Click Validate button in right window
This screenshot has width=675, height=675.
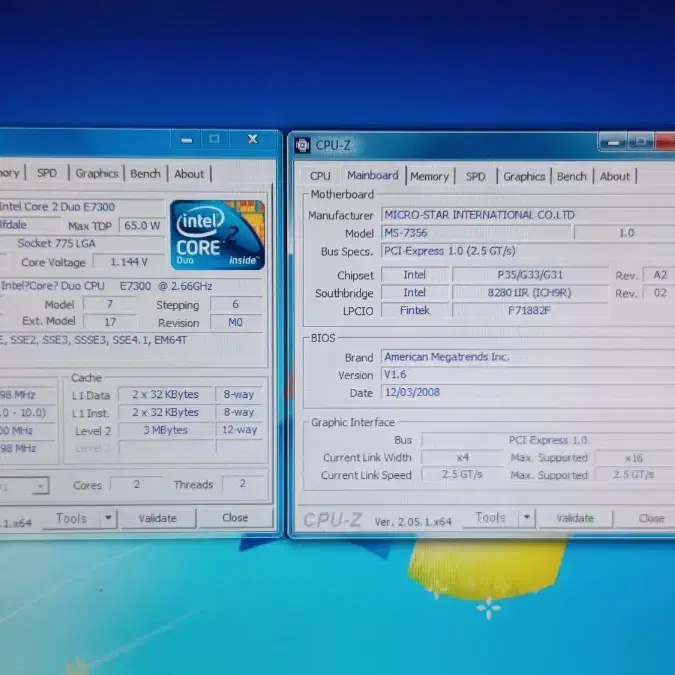coord(575,518)
